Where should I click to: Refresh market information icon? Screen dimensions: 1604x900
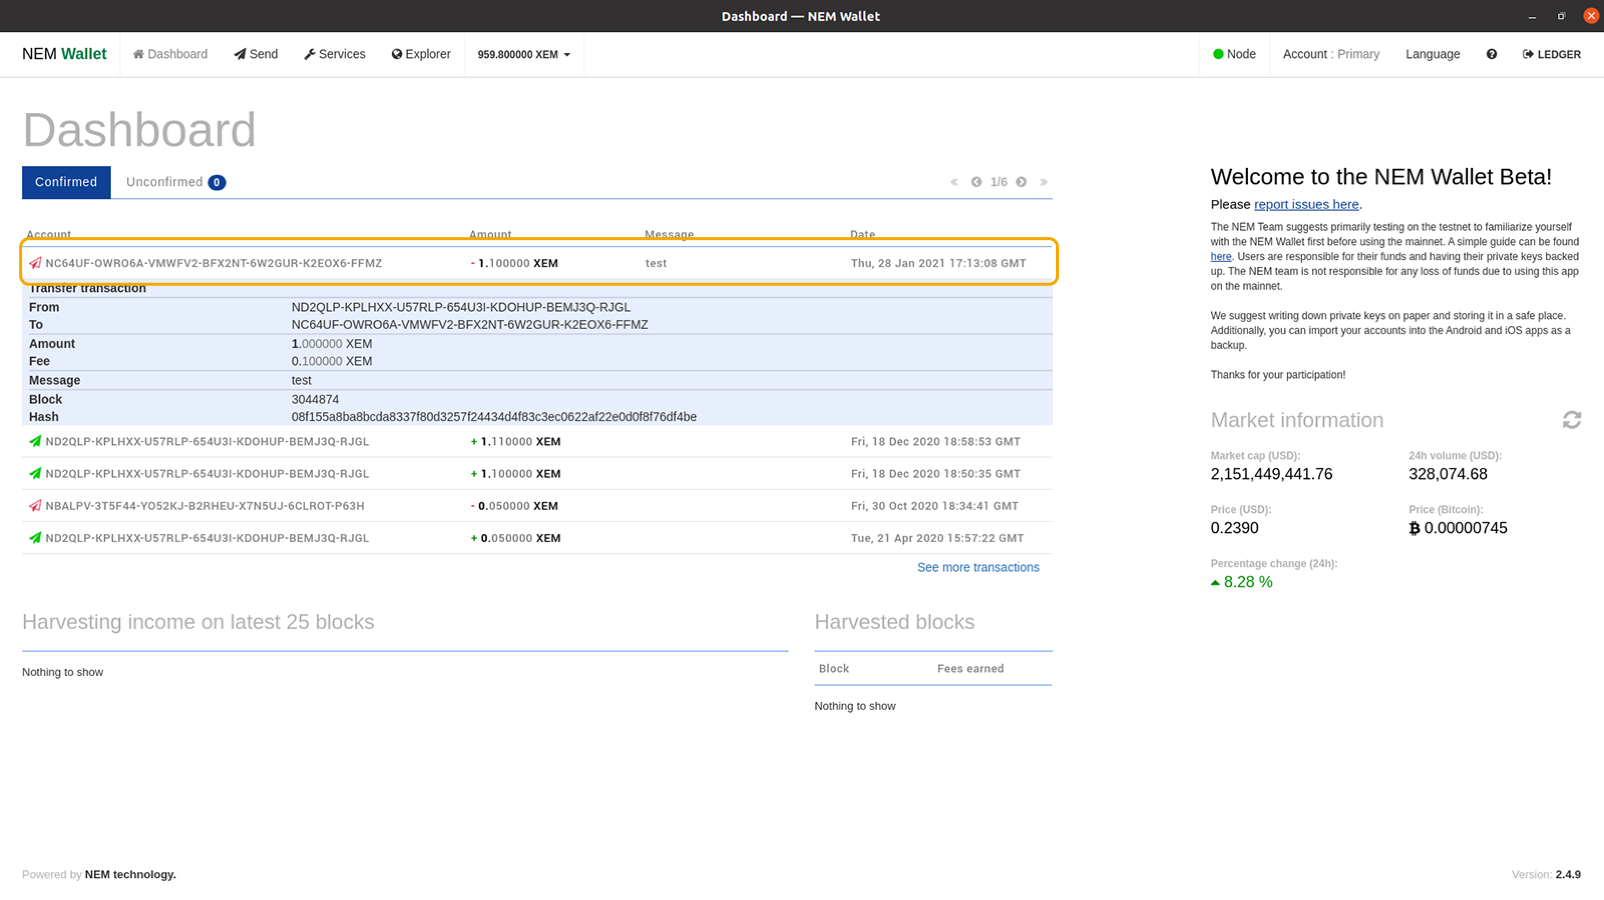coord(1572,420)
